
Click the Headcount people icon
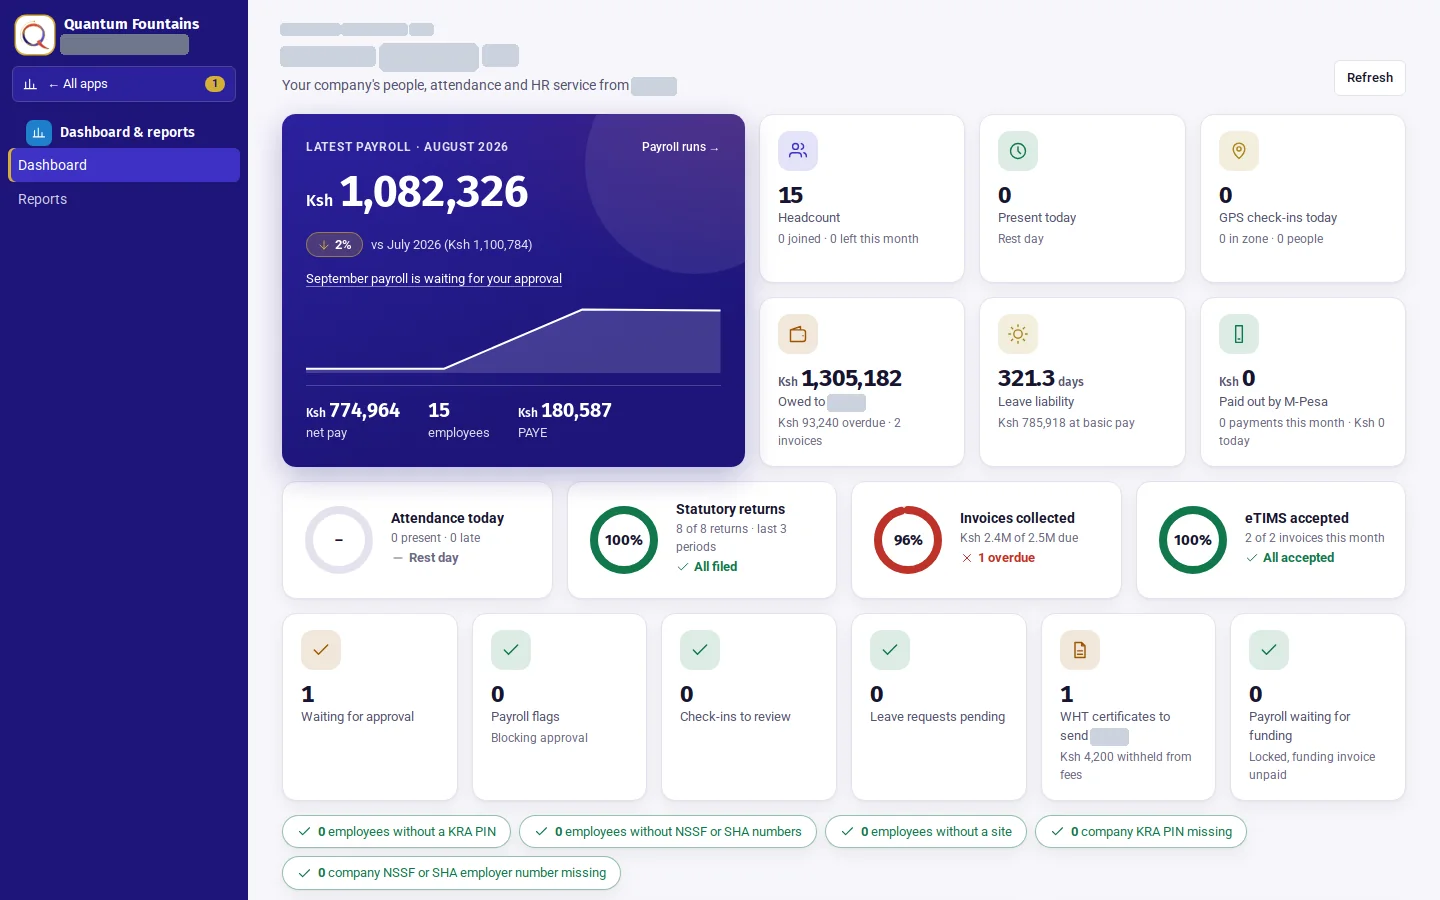click(798, 151)
